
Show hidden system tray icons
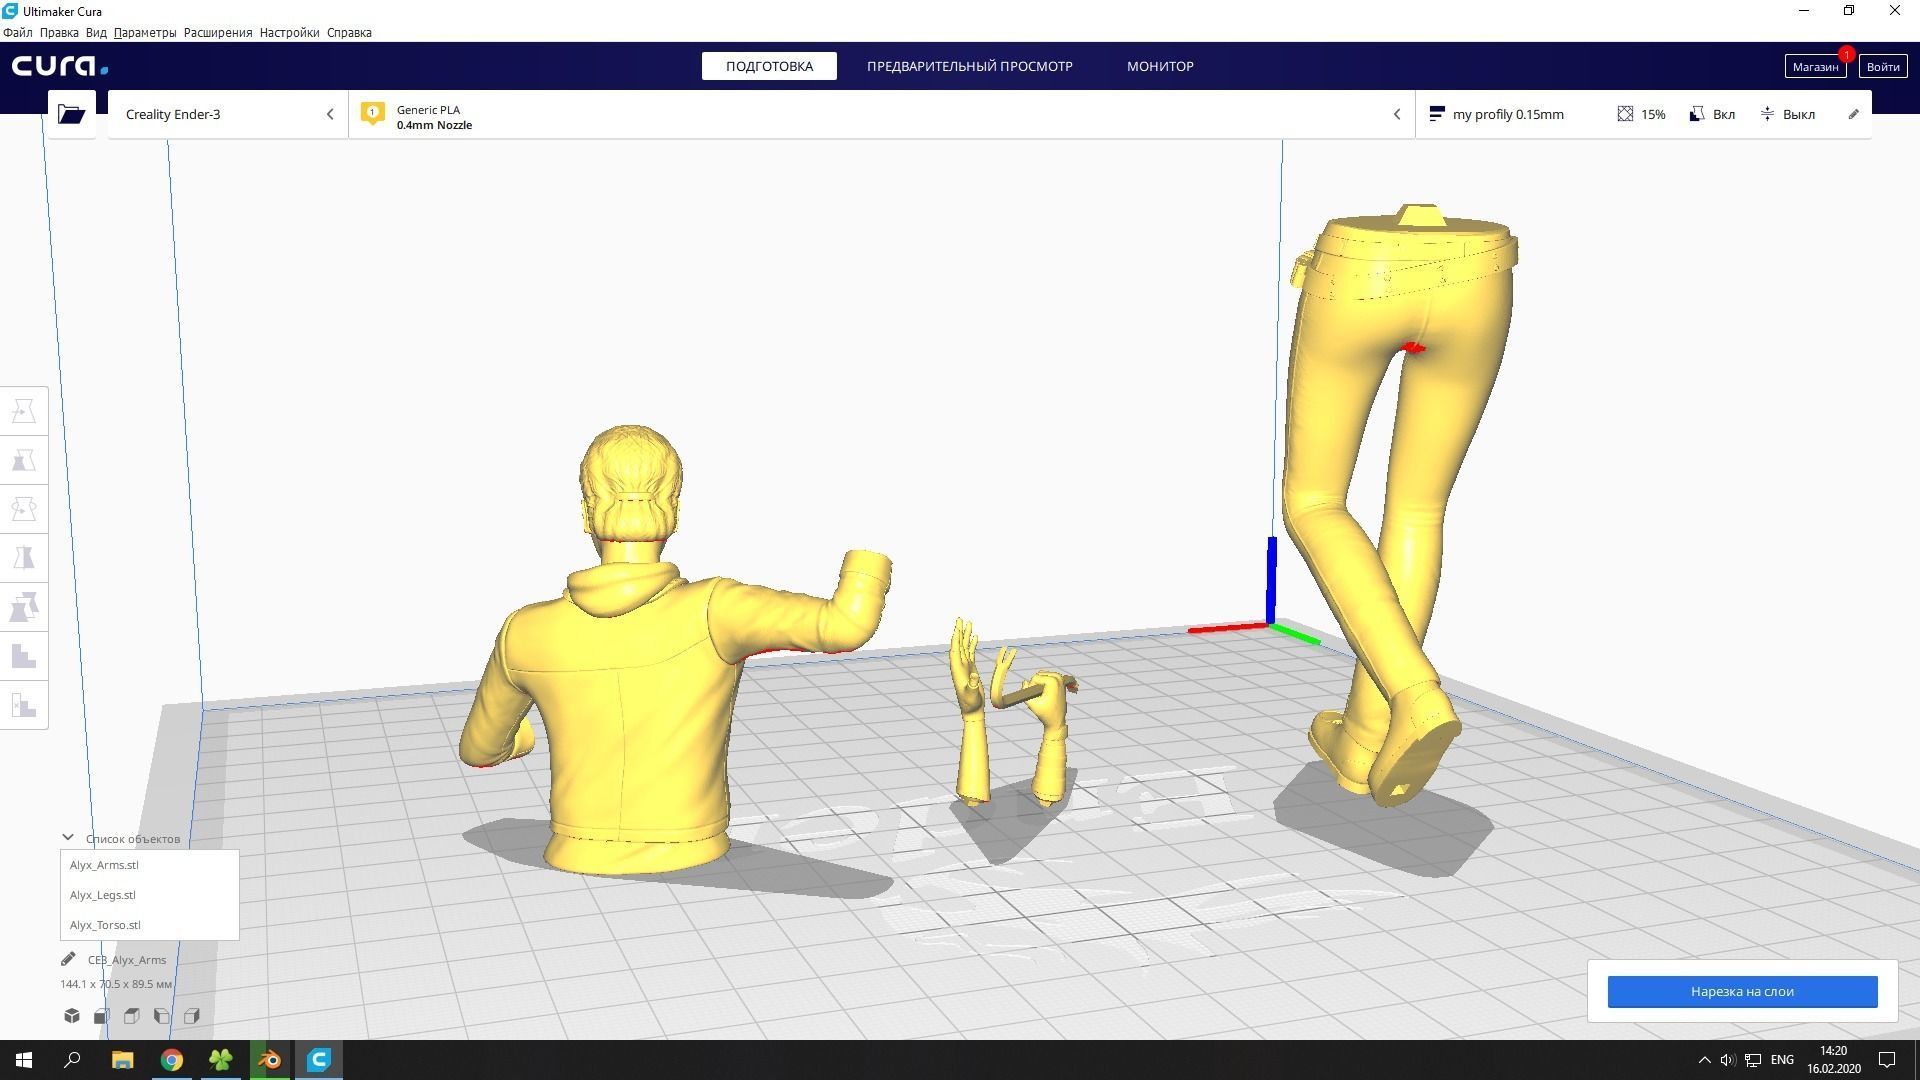point(1704,1060)
